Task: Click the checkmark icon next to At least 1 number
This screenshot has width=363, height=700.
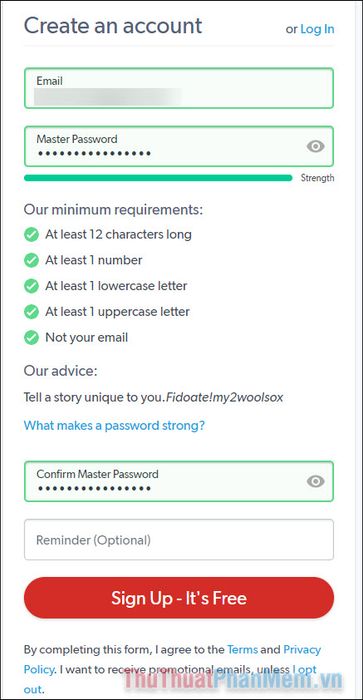Action: tap(31, 260)
